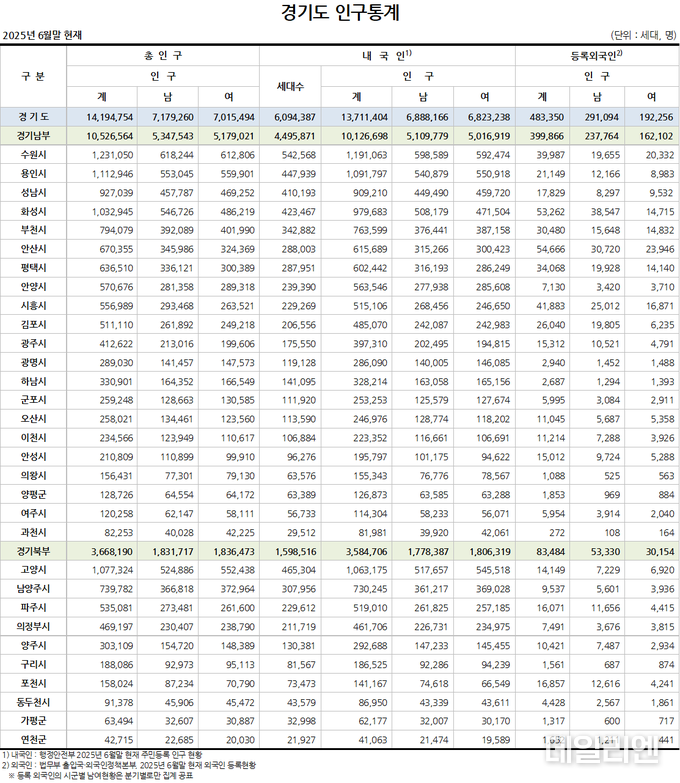
Task: Click the 과천시 row label
Action: click(x=33, y=532)
